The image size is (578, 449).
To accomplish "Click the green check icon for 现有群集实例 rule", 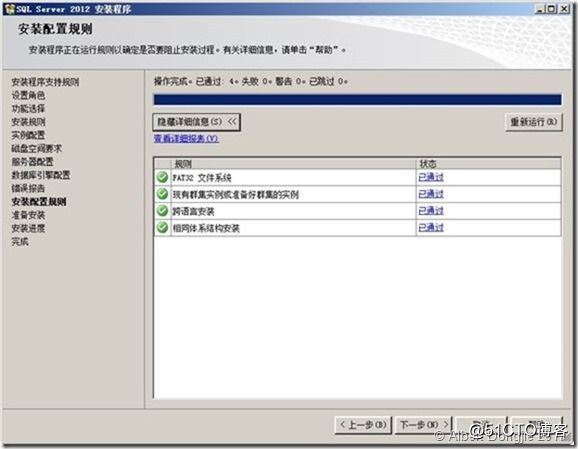I will [x=162, y=194].
